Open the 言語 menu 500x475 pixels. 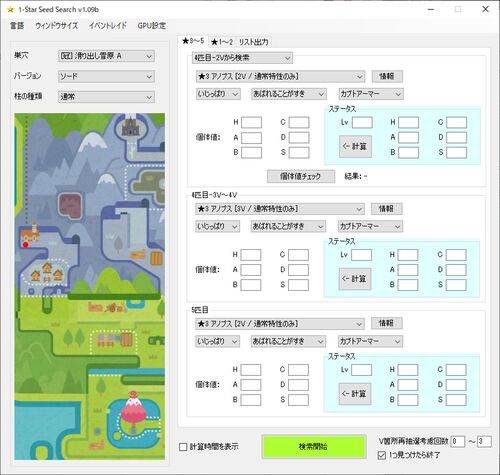(17, 26)
